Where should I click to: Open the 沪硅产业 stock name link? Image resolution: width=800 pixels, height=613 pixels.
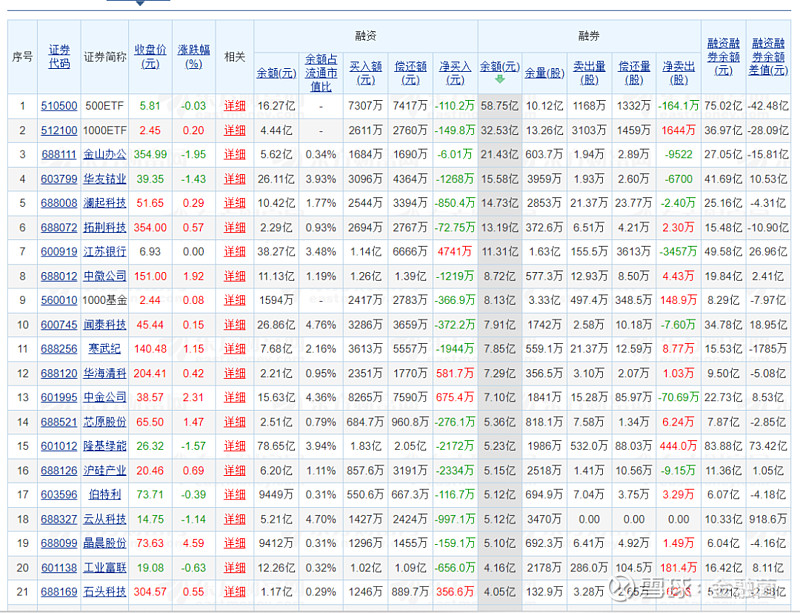[x=105, y=471]
